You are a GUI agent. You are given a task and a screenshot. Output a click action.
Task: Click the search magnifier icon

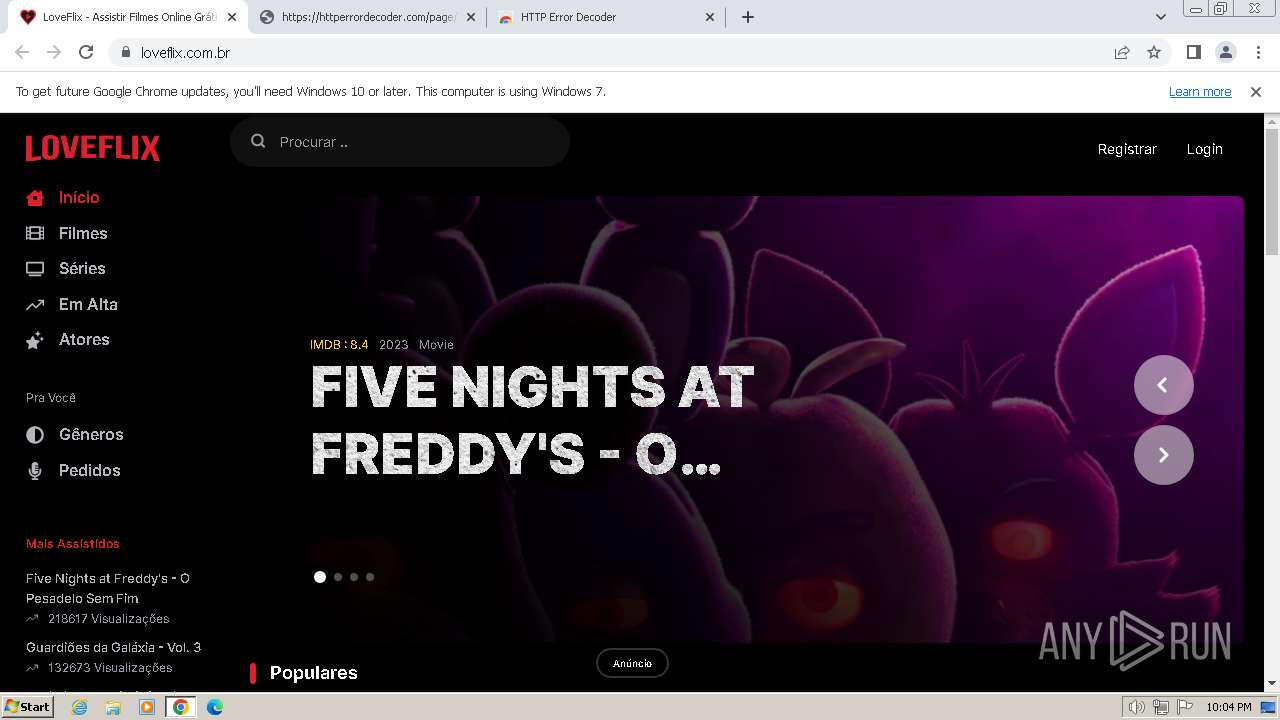pos(258,141)
